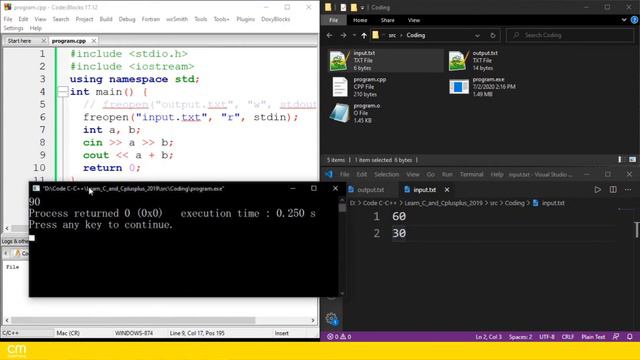Click horizontal scrollbar at bottom of Code::Blocks
Screen dimensions: 640x360
point(133,320)
